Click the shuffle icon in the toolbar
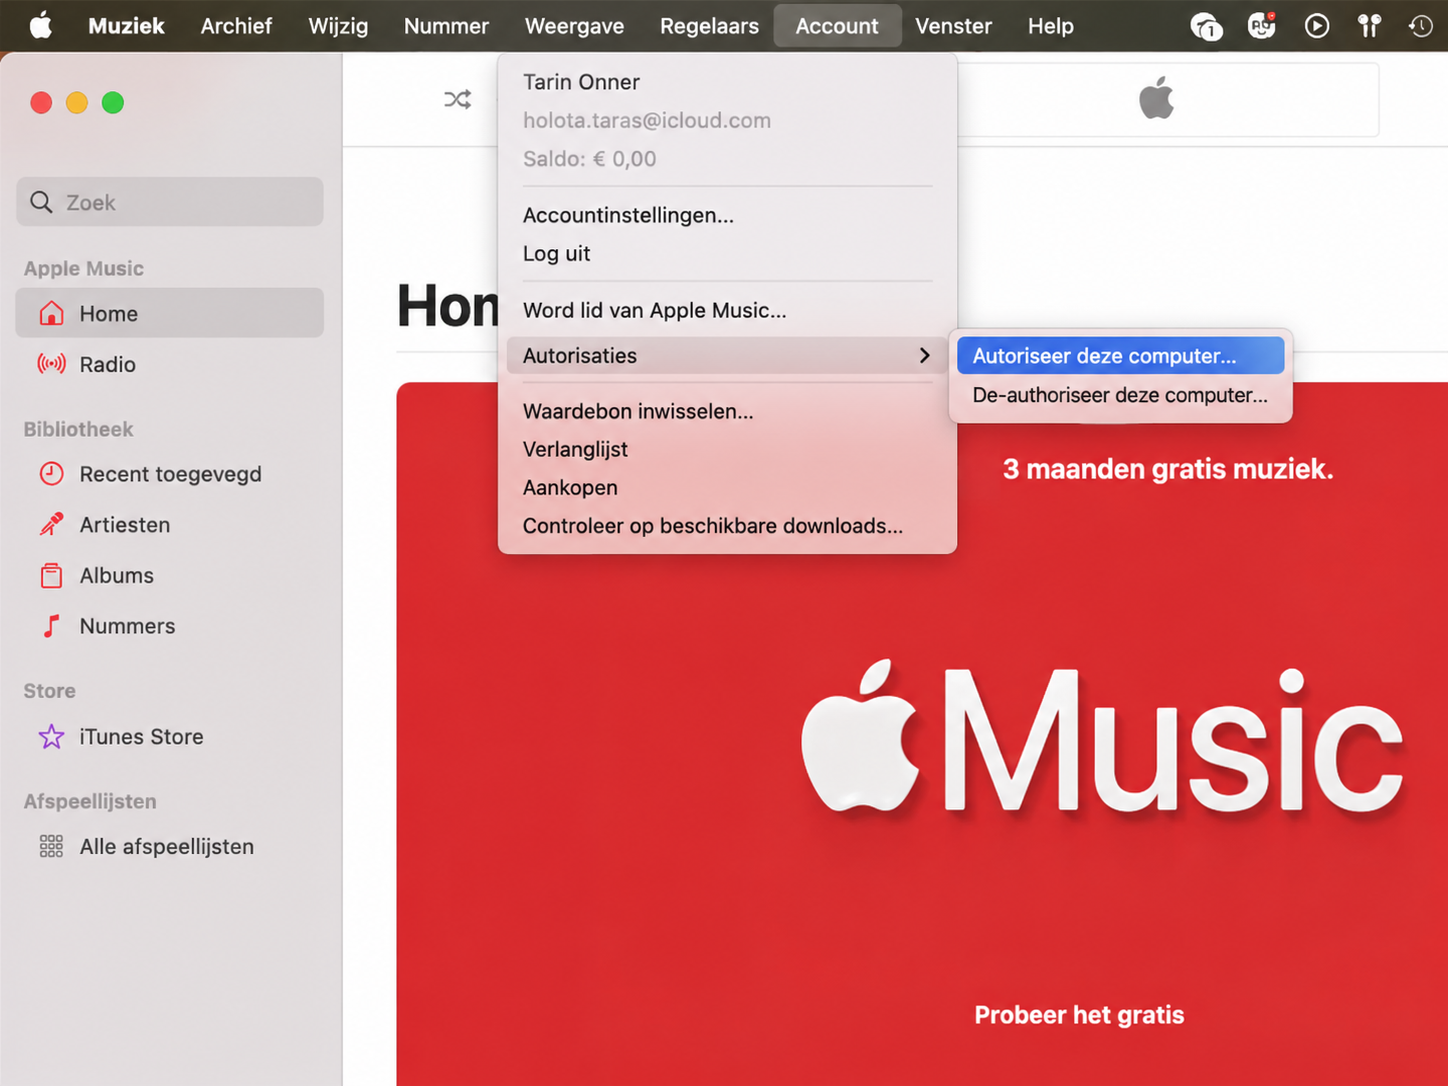The image size is (1448, 1086). [x=457, y=99]
